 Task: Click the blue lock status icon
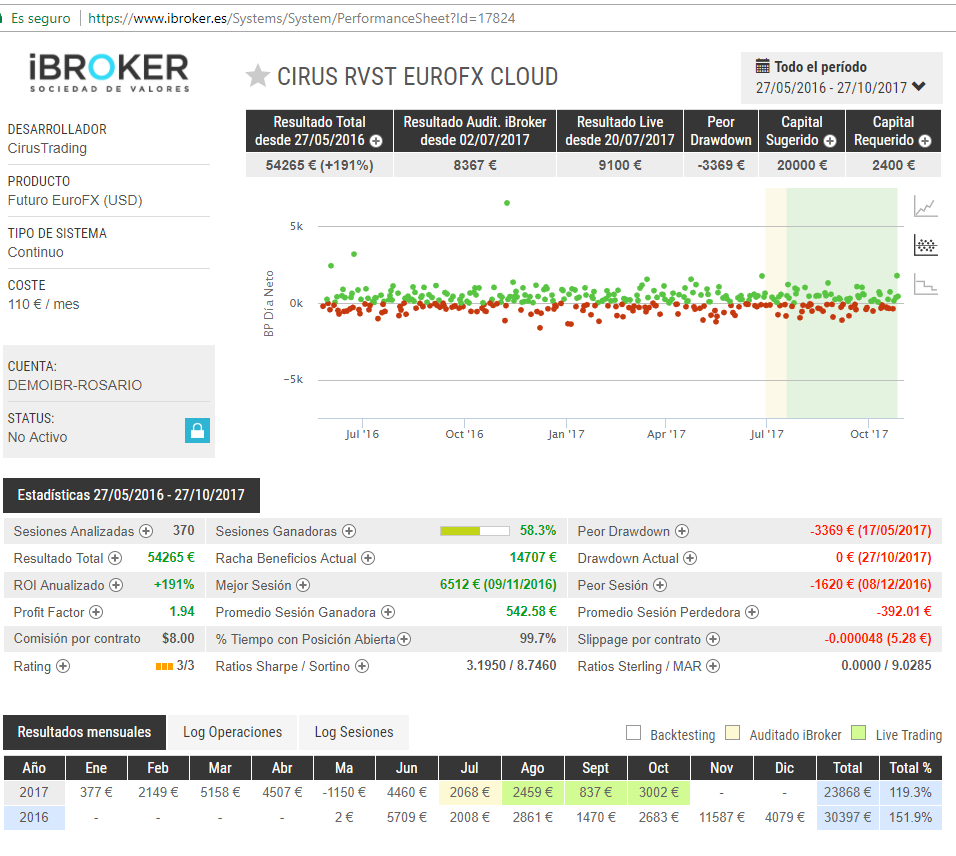pos(198,430)
